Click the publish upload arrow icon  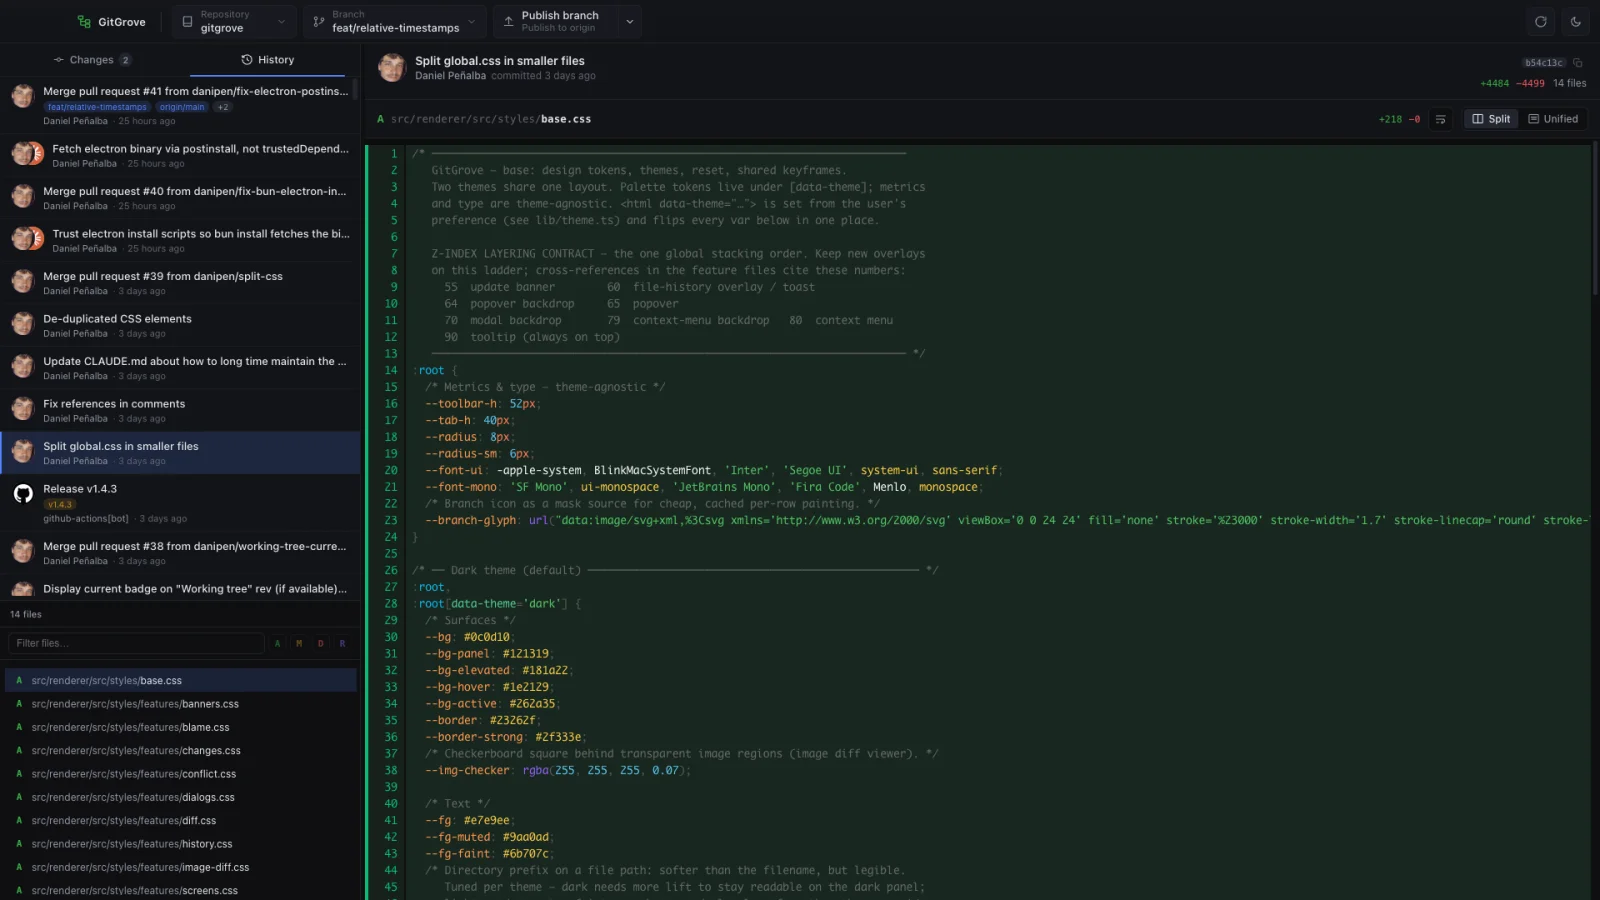click(508, 21)
